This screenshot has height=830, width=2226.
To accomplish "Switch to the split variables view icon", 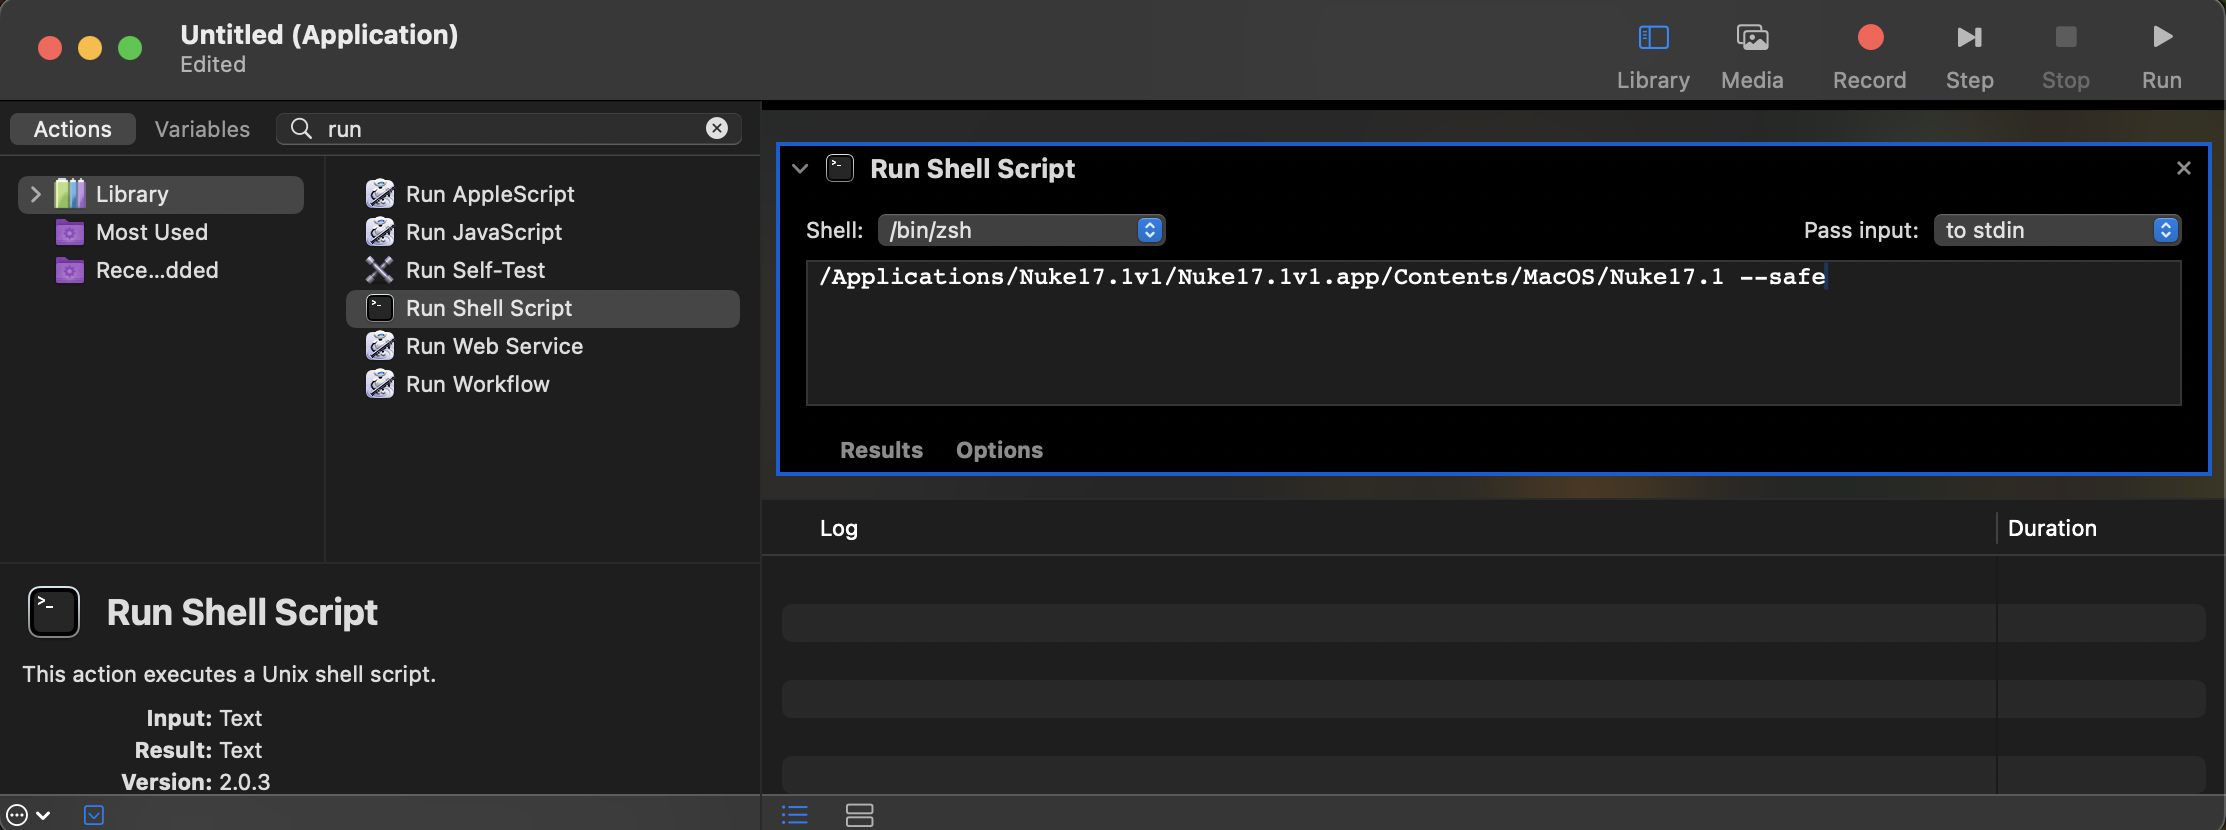I will coord(859,815).
